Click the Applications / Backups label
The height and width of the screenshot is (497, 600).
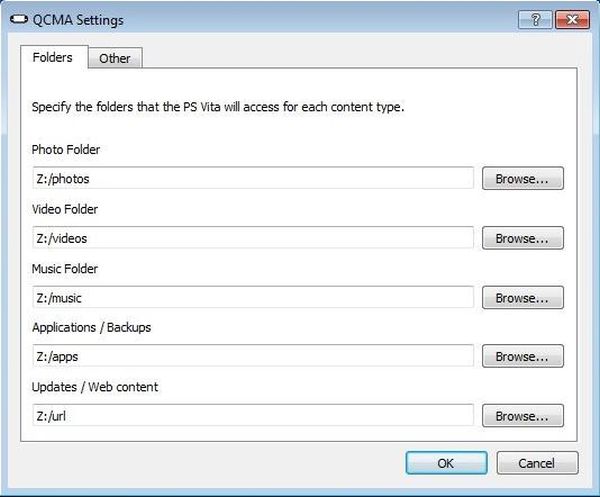pos(91,328)
